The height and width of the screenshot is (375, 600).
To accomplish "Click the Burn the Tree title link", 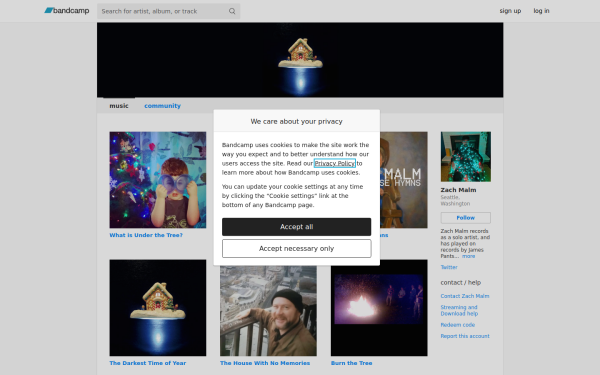I will pos(352,363).
